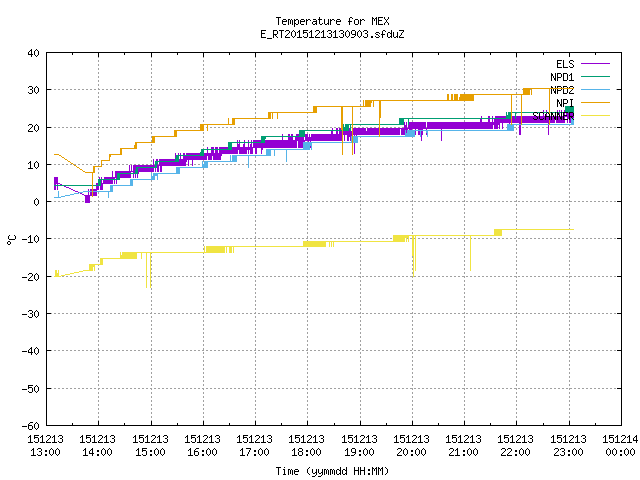Image resolution: width=640 pixels, height=480 pixels.
Task: Click the °C y-axis unit label
Action: pyautogui.click(x=11, y=240)
